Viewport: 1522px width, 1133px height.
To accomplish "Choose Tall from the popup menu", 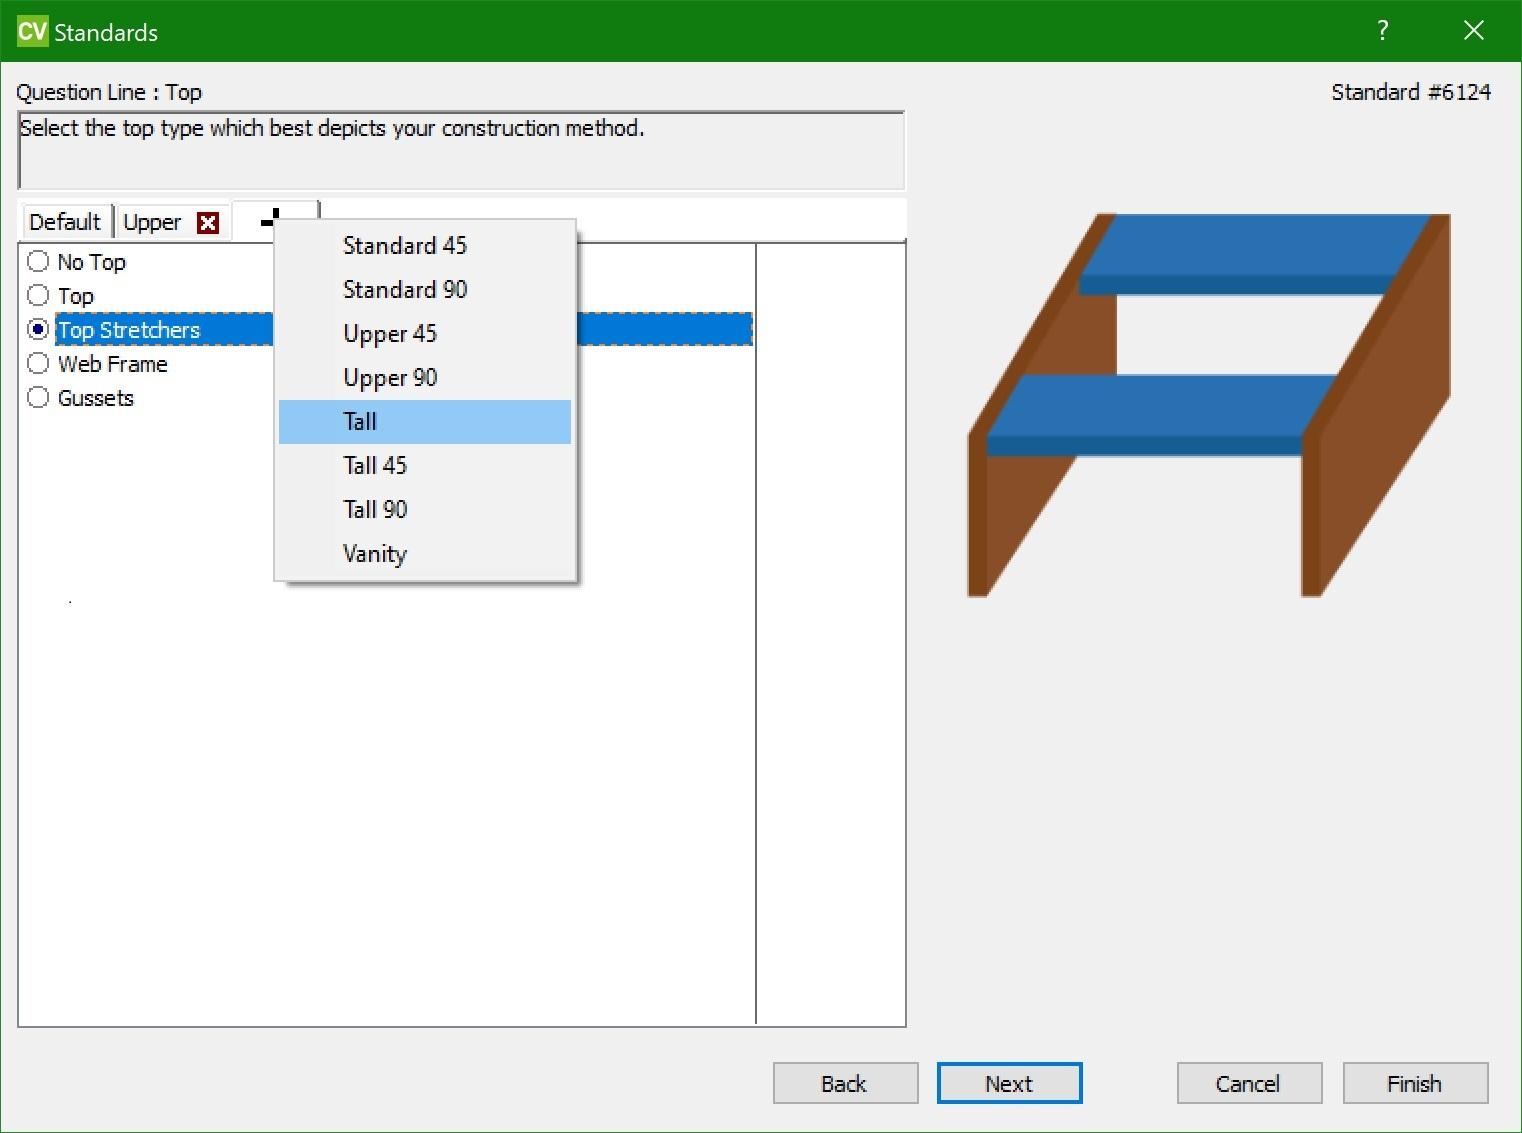I will pyautogui.click(x=425, y=422).
